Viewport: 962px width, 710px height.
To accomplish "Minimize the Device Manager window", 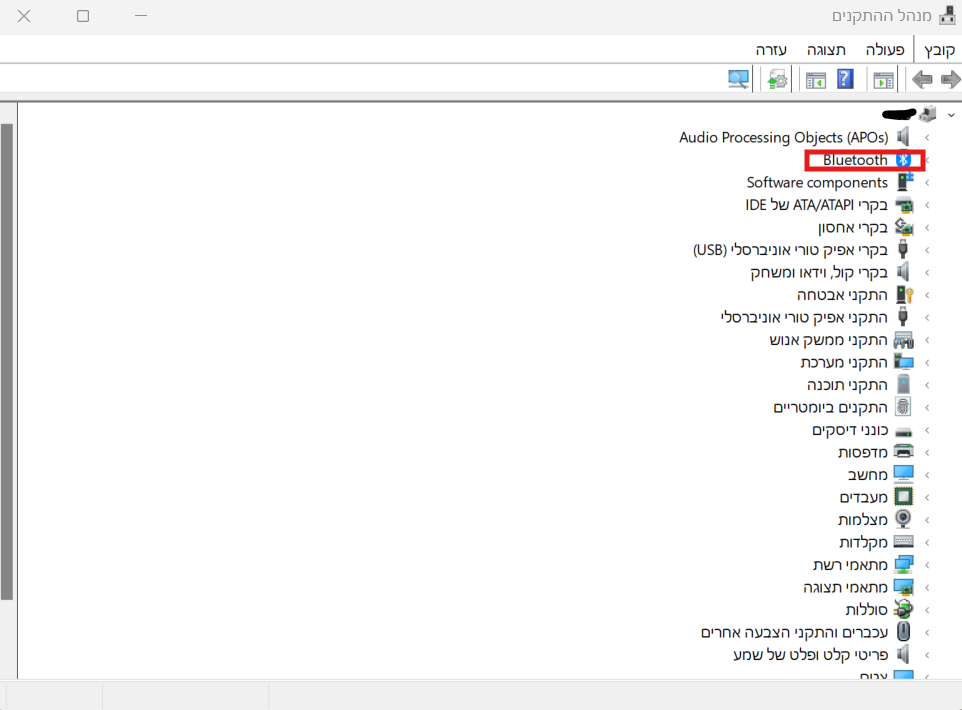I will (141, 16).
